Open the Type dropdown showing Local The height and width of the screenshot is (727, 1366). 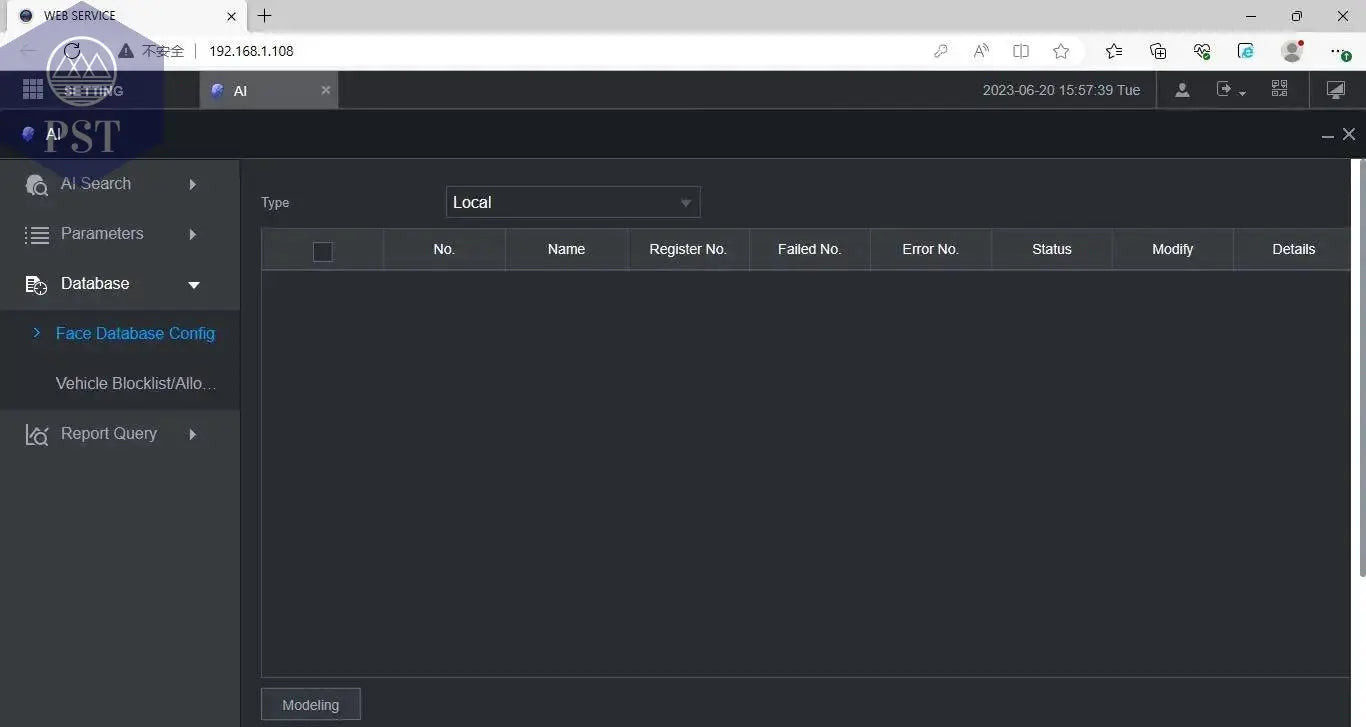[572, 202]
